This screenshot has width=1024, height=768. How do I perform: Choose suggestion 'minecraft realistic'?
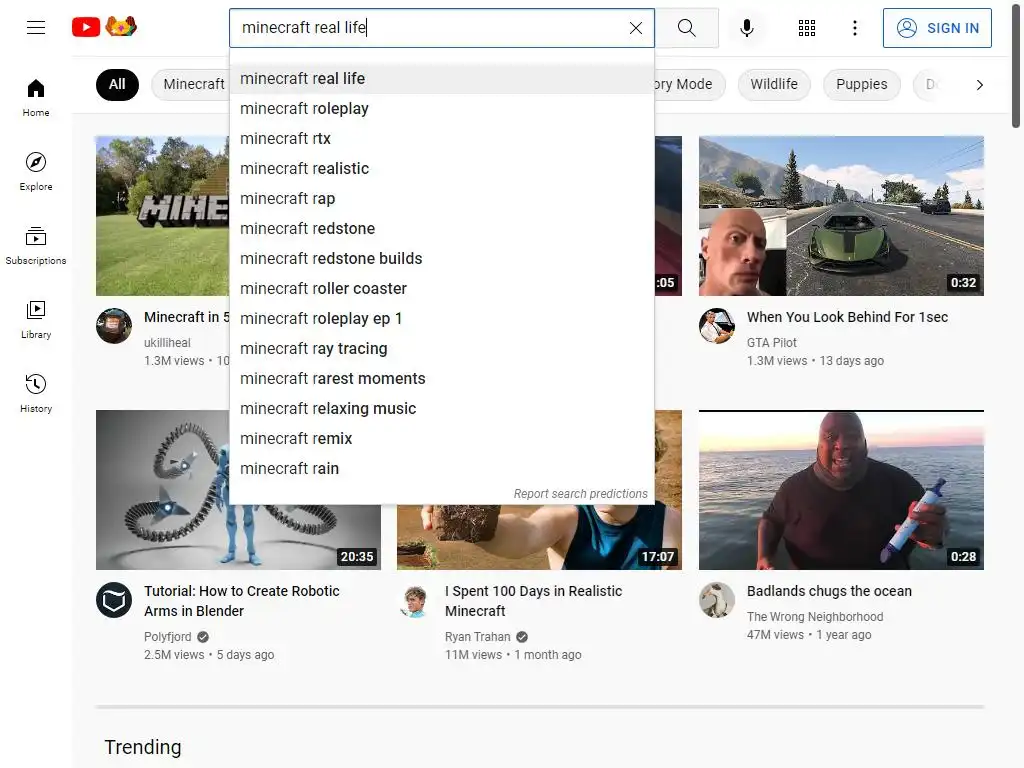tap(441, 168)
